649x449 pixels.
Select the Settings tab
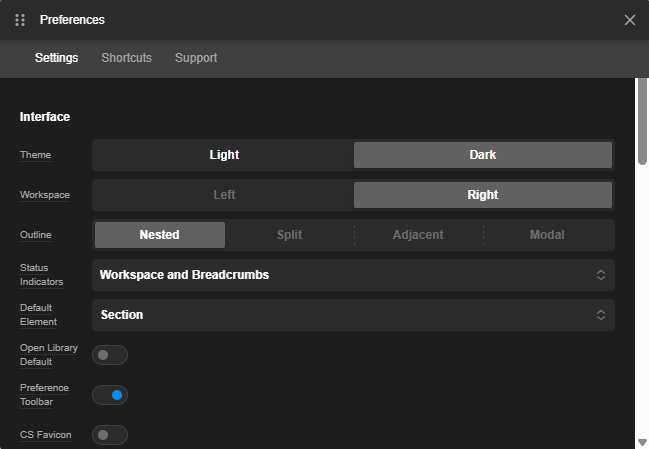point(56,58)
